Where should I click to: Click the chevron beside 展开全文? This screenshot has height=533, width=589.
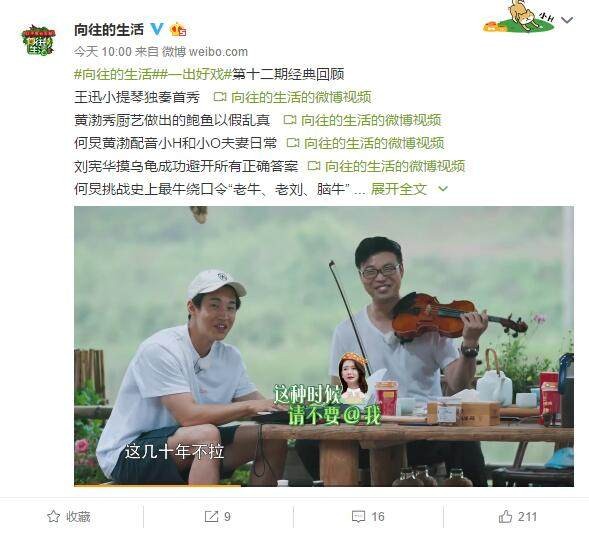(x=443, y=189)
